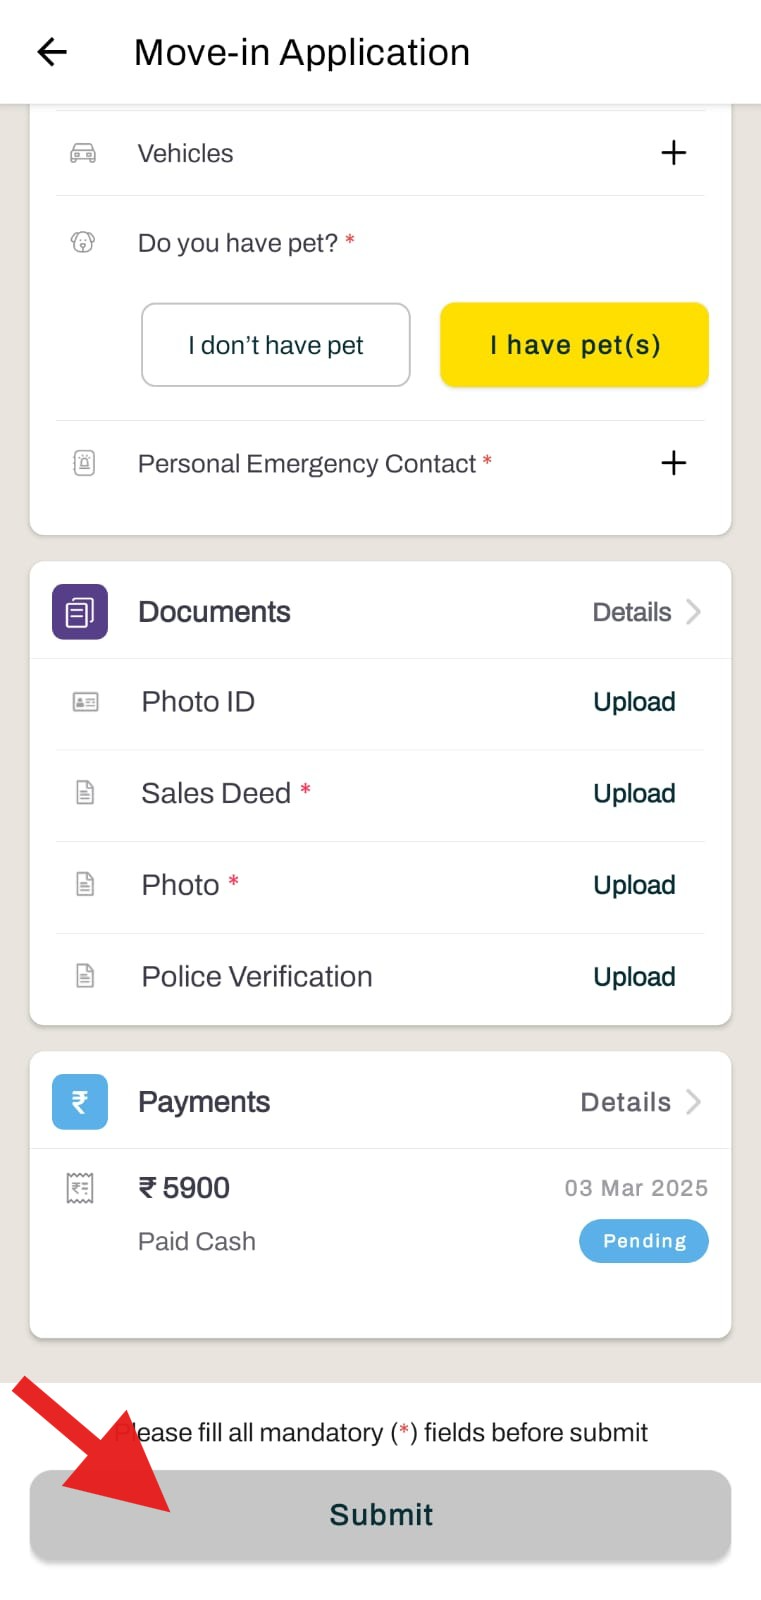Select 'I don't have pet' option
The width and height of the screenshot is (761, 1600).
tap(275, 345)
